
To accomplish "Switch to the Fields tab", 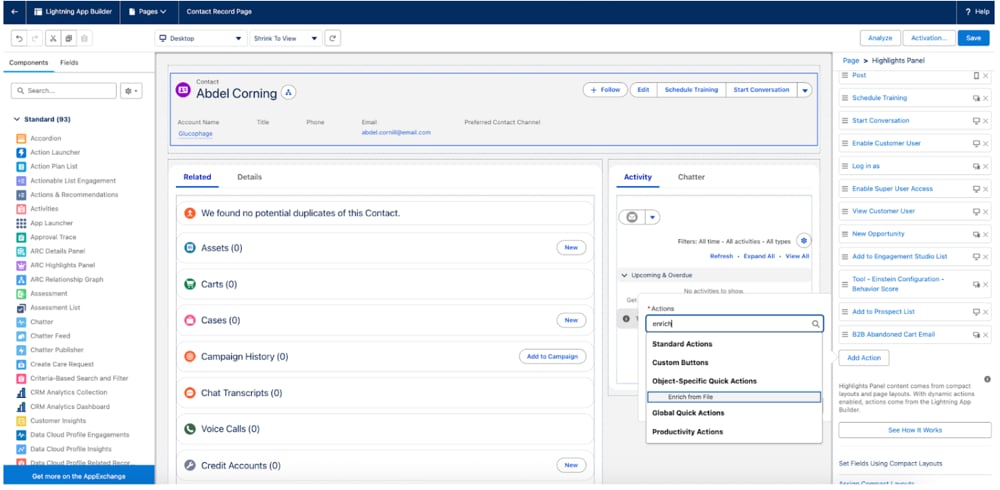I will pyautogui.click(x=69, y=62).
